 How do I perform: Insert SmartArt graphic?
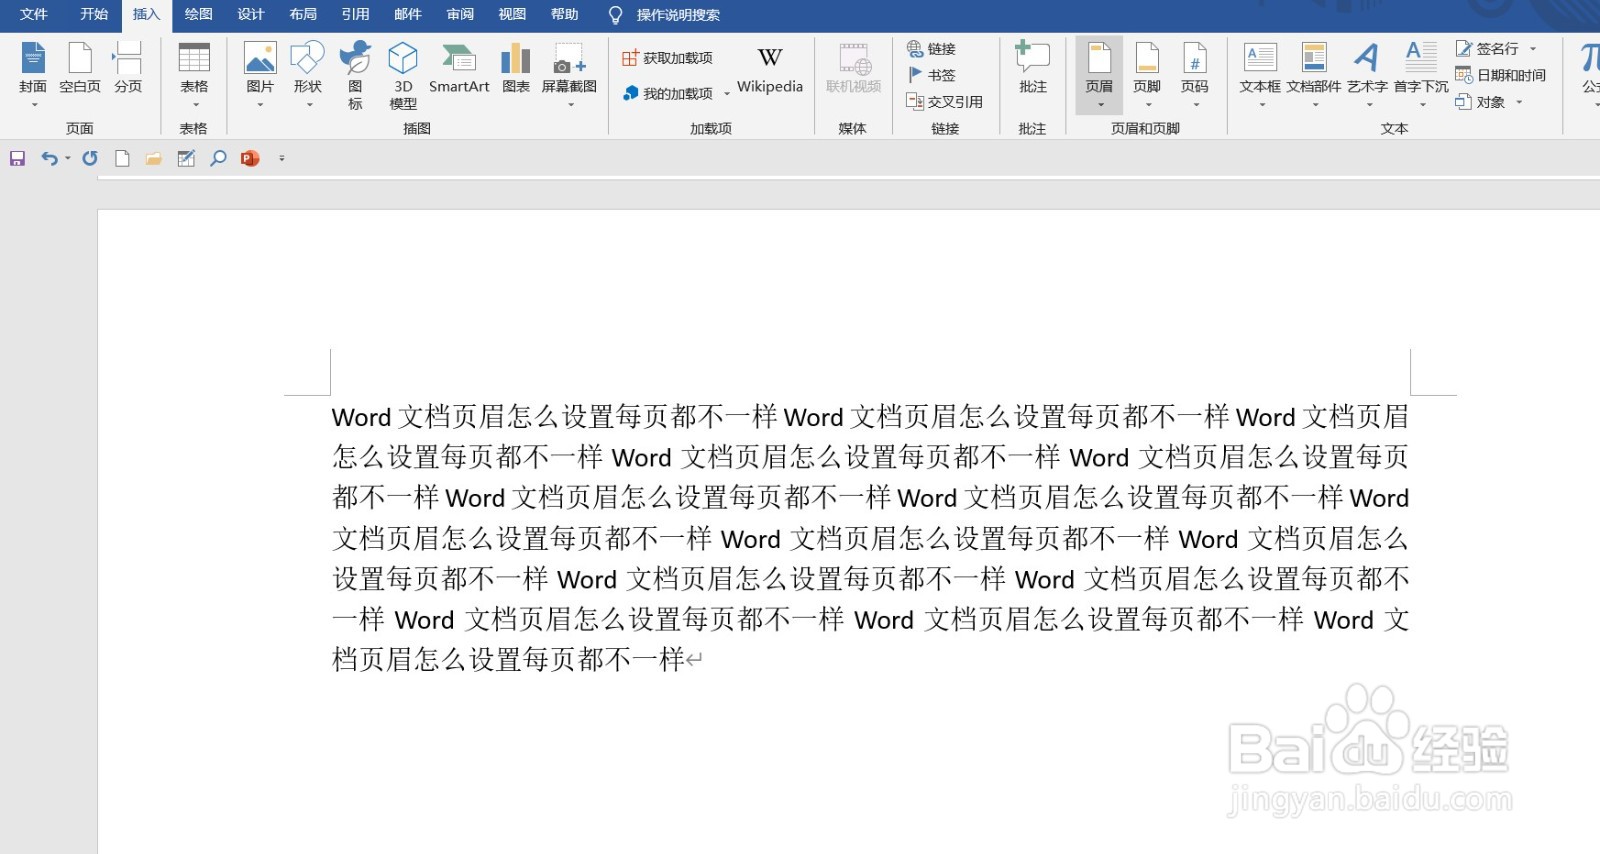459,69
